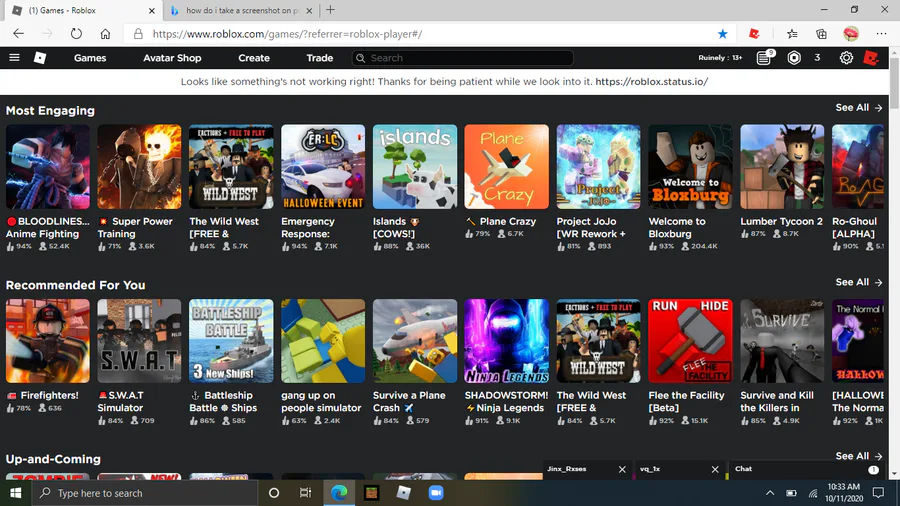Screen dimensions: 900x506
Task: Click the Windows taskbar search box
Action: (145, 493)
